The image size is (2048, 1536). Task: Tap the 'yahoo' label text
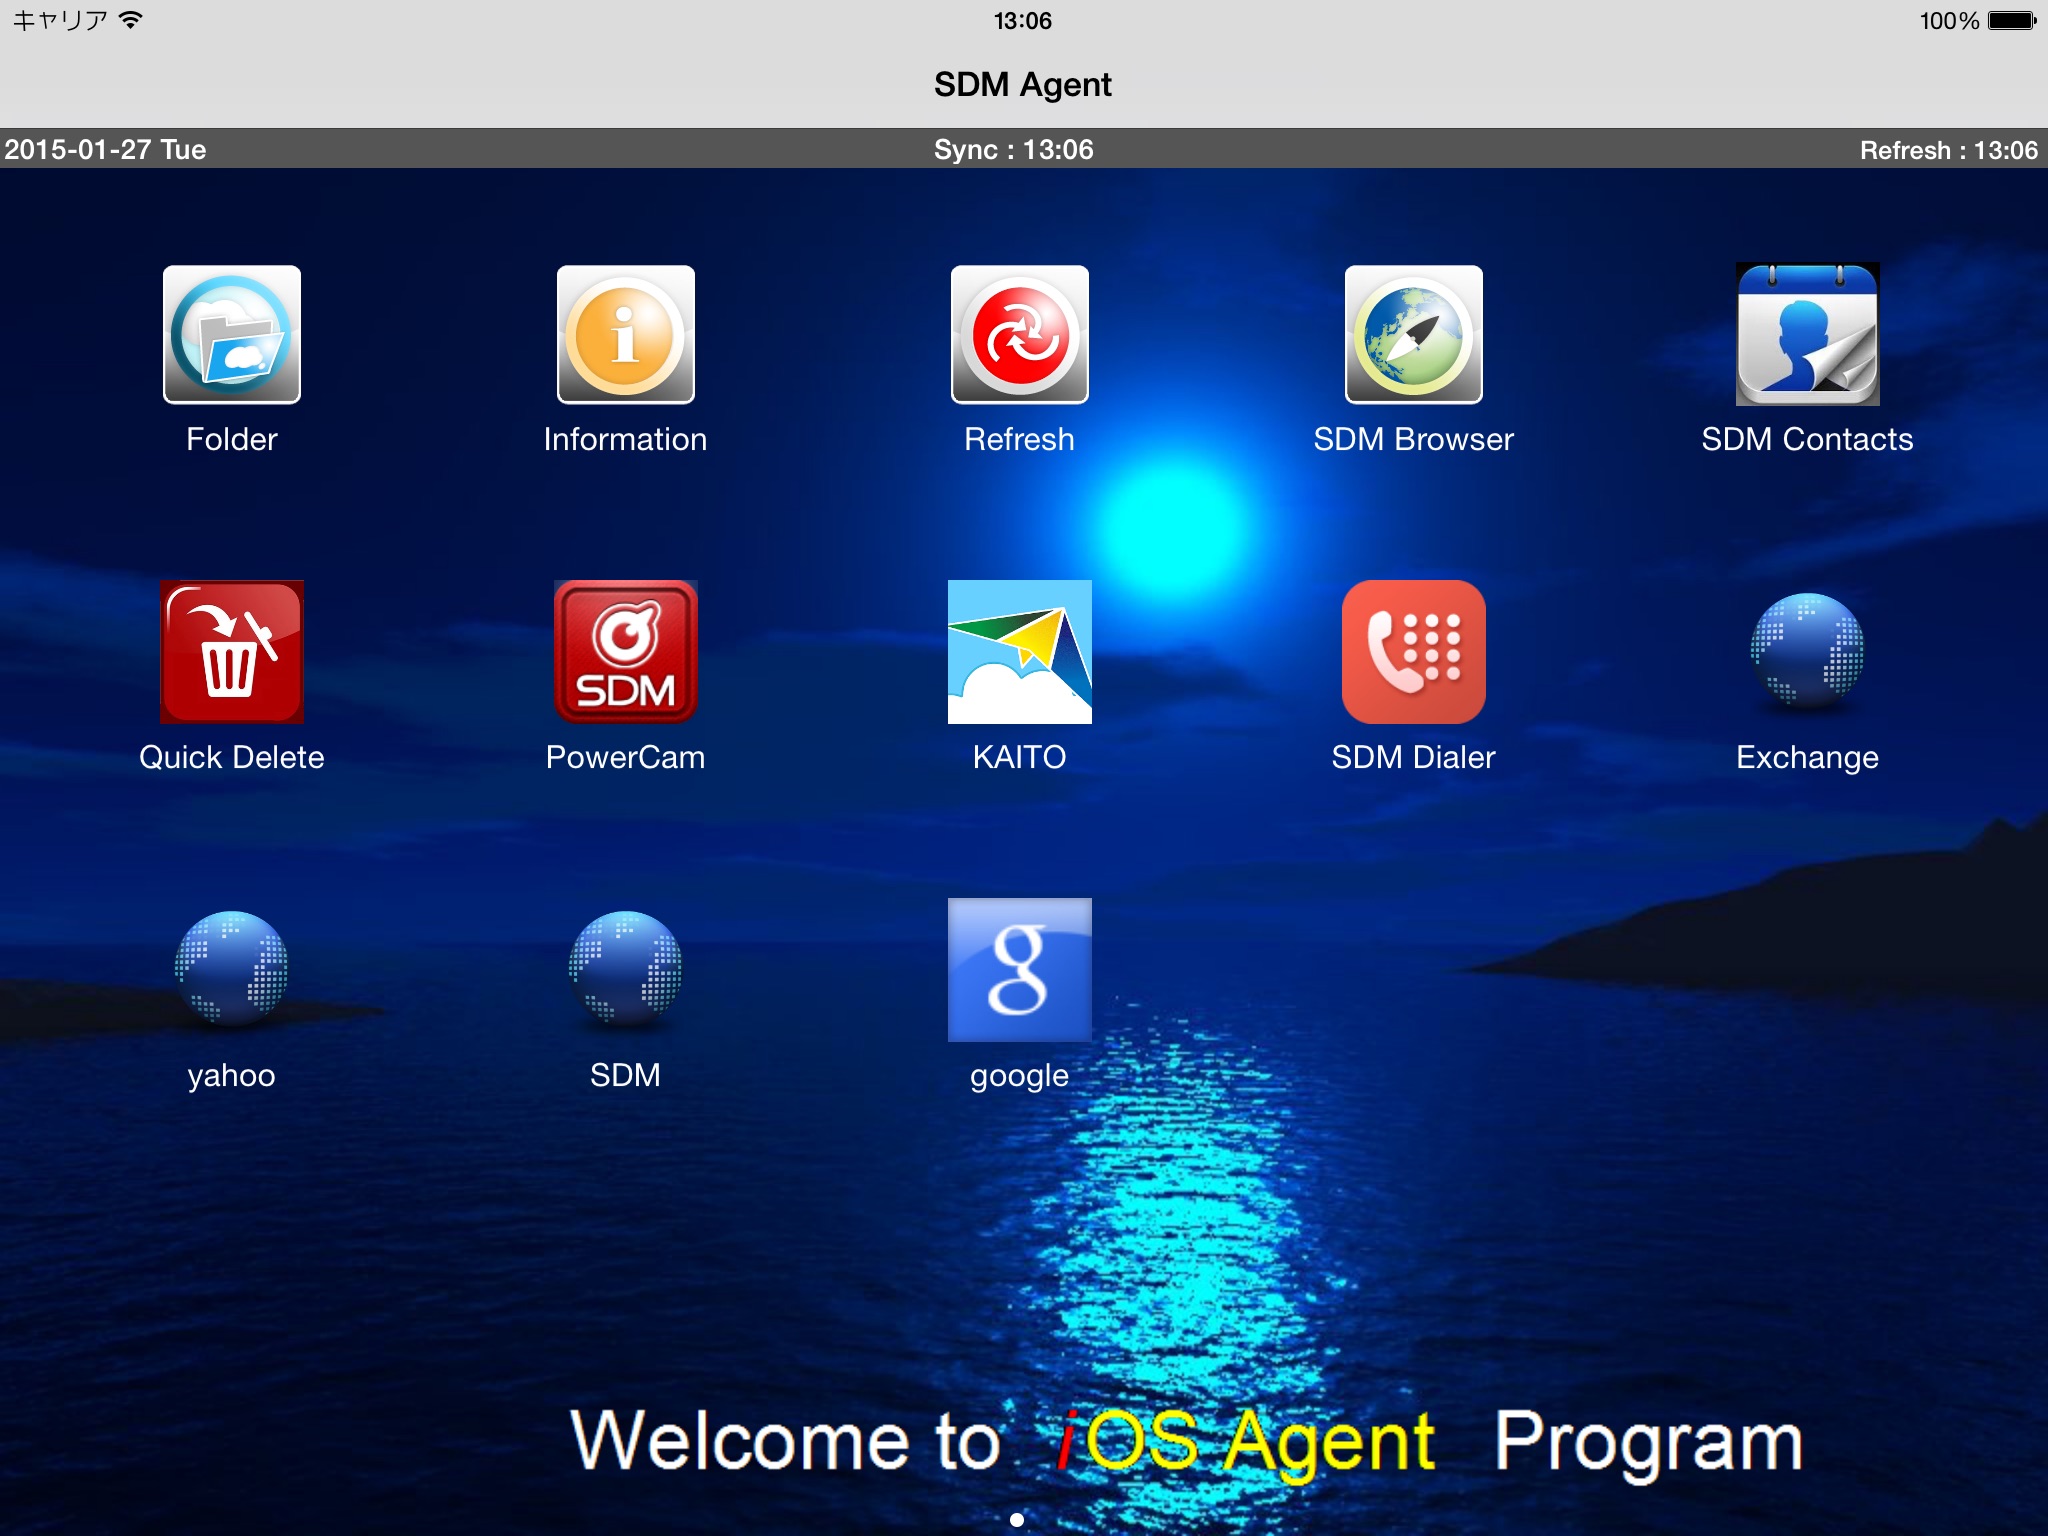coord(232,1076)
